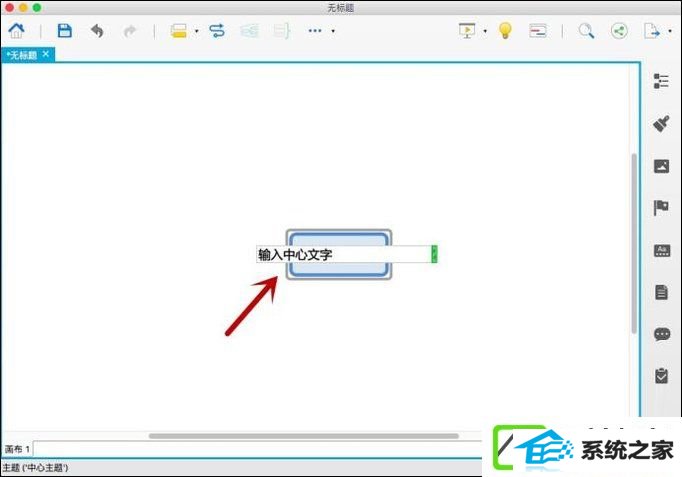
Task: Click the 无标题 window title
Action: pos(341,7)
